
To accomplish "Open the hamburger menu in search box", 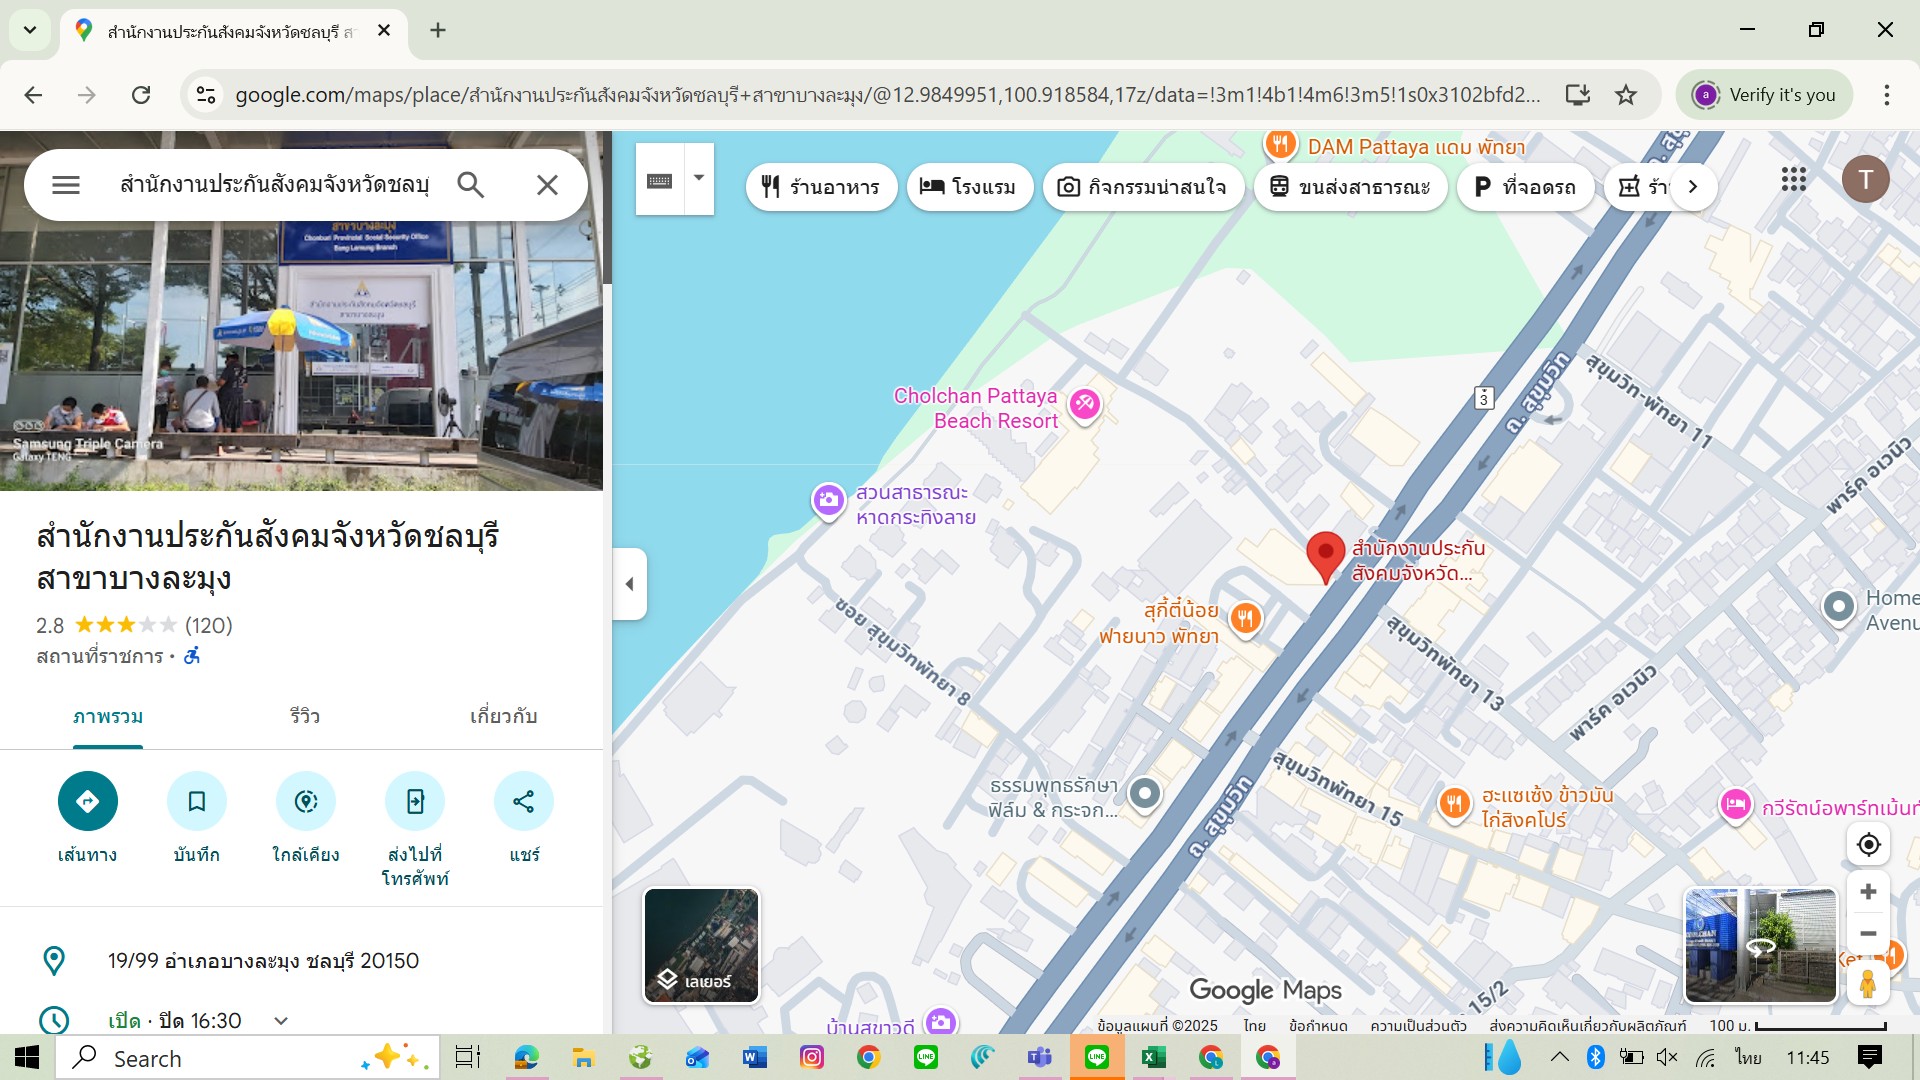I will pos(66,185).
